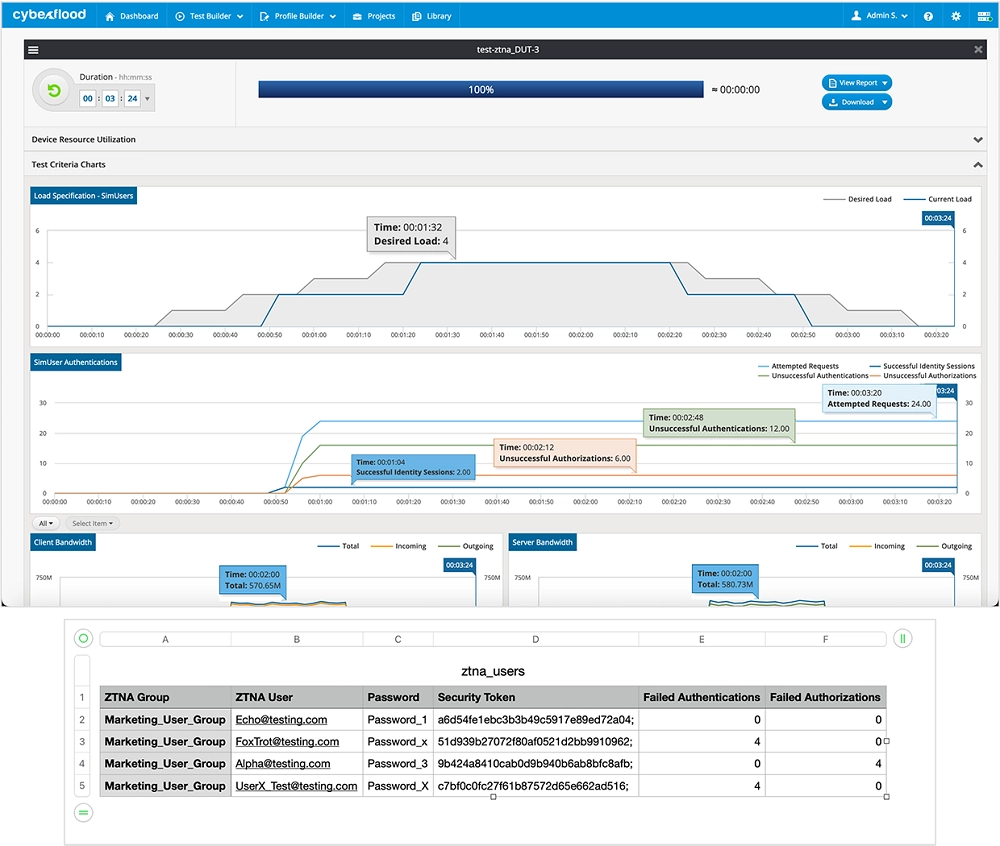Open the Select Item dropdown
Viewport: 1000px width, 846px height.
point(92,523)
